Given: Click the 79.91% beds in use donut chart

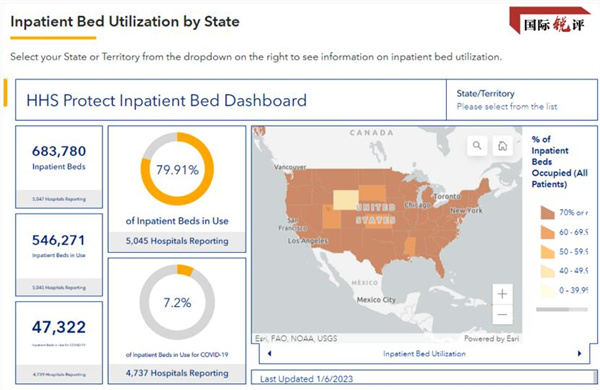Looking at the screenshot, I should tap(177, 169).
